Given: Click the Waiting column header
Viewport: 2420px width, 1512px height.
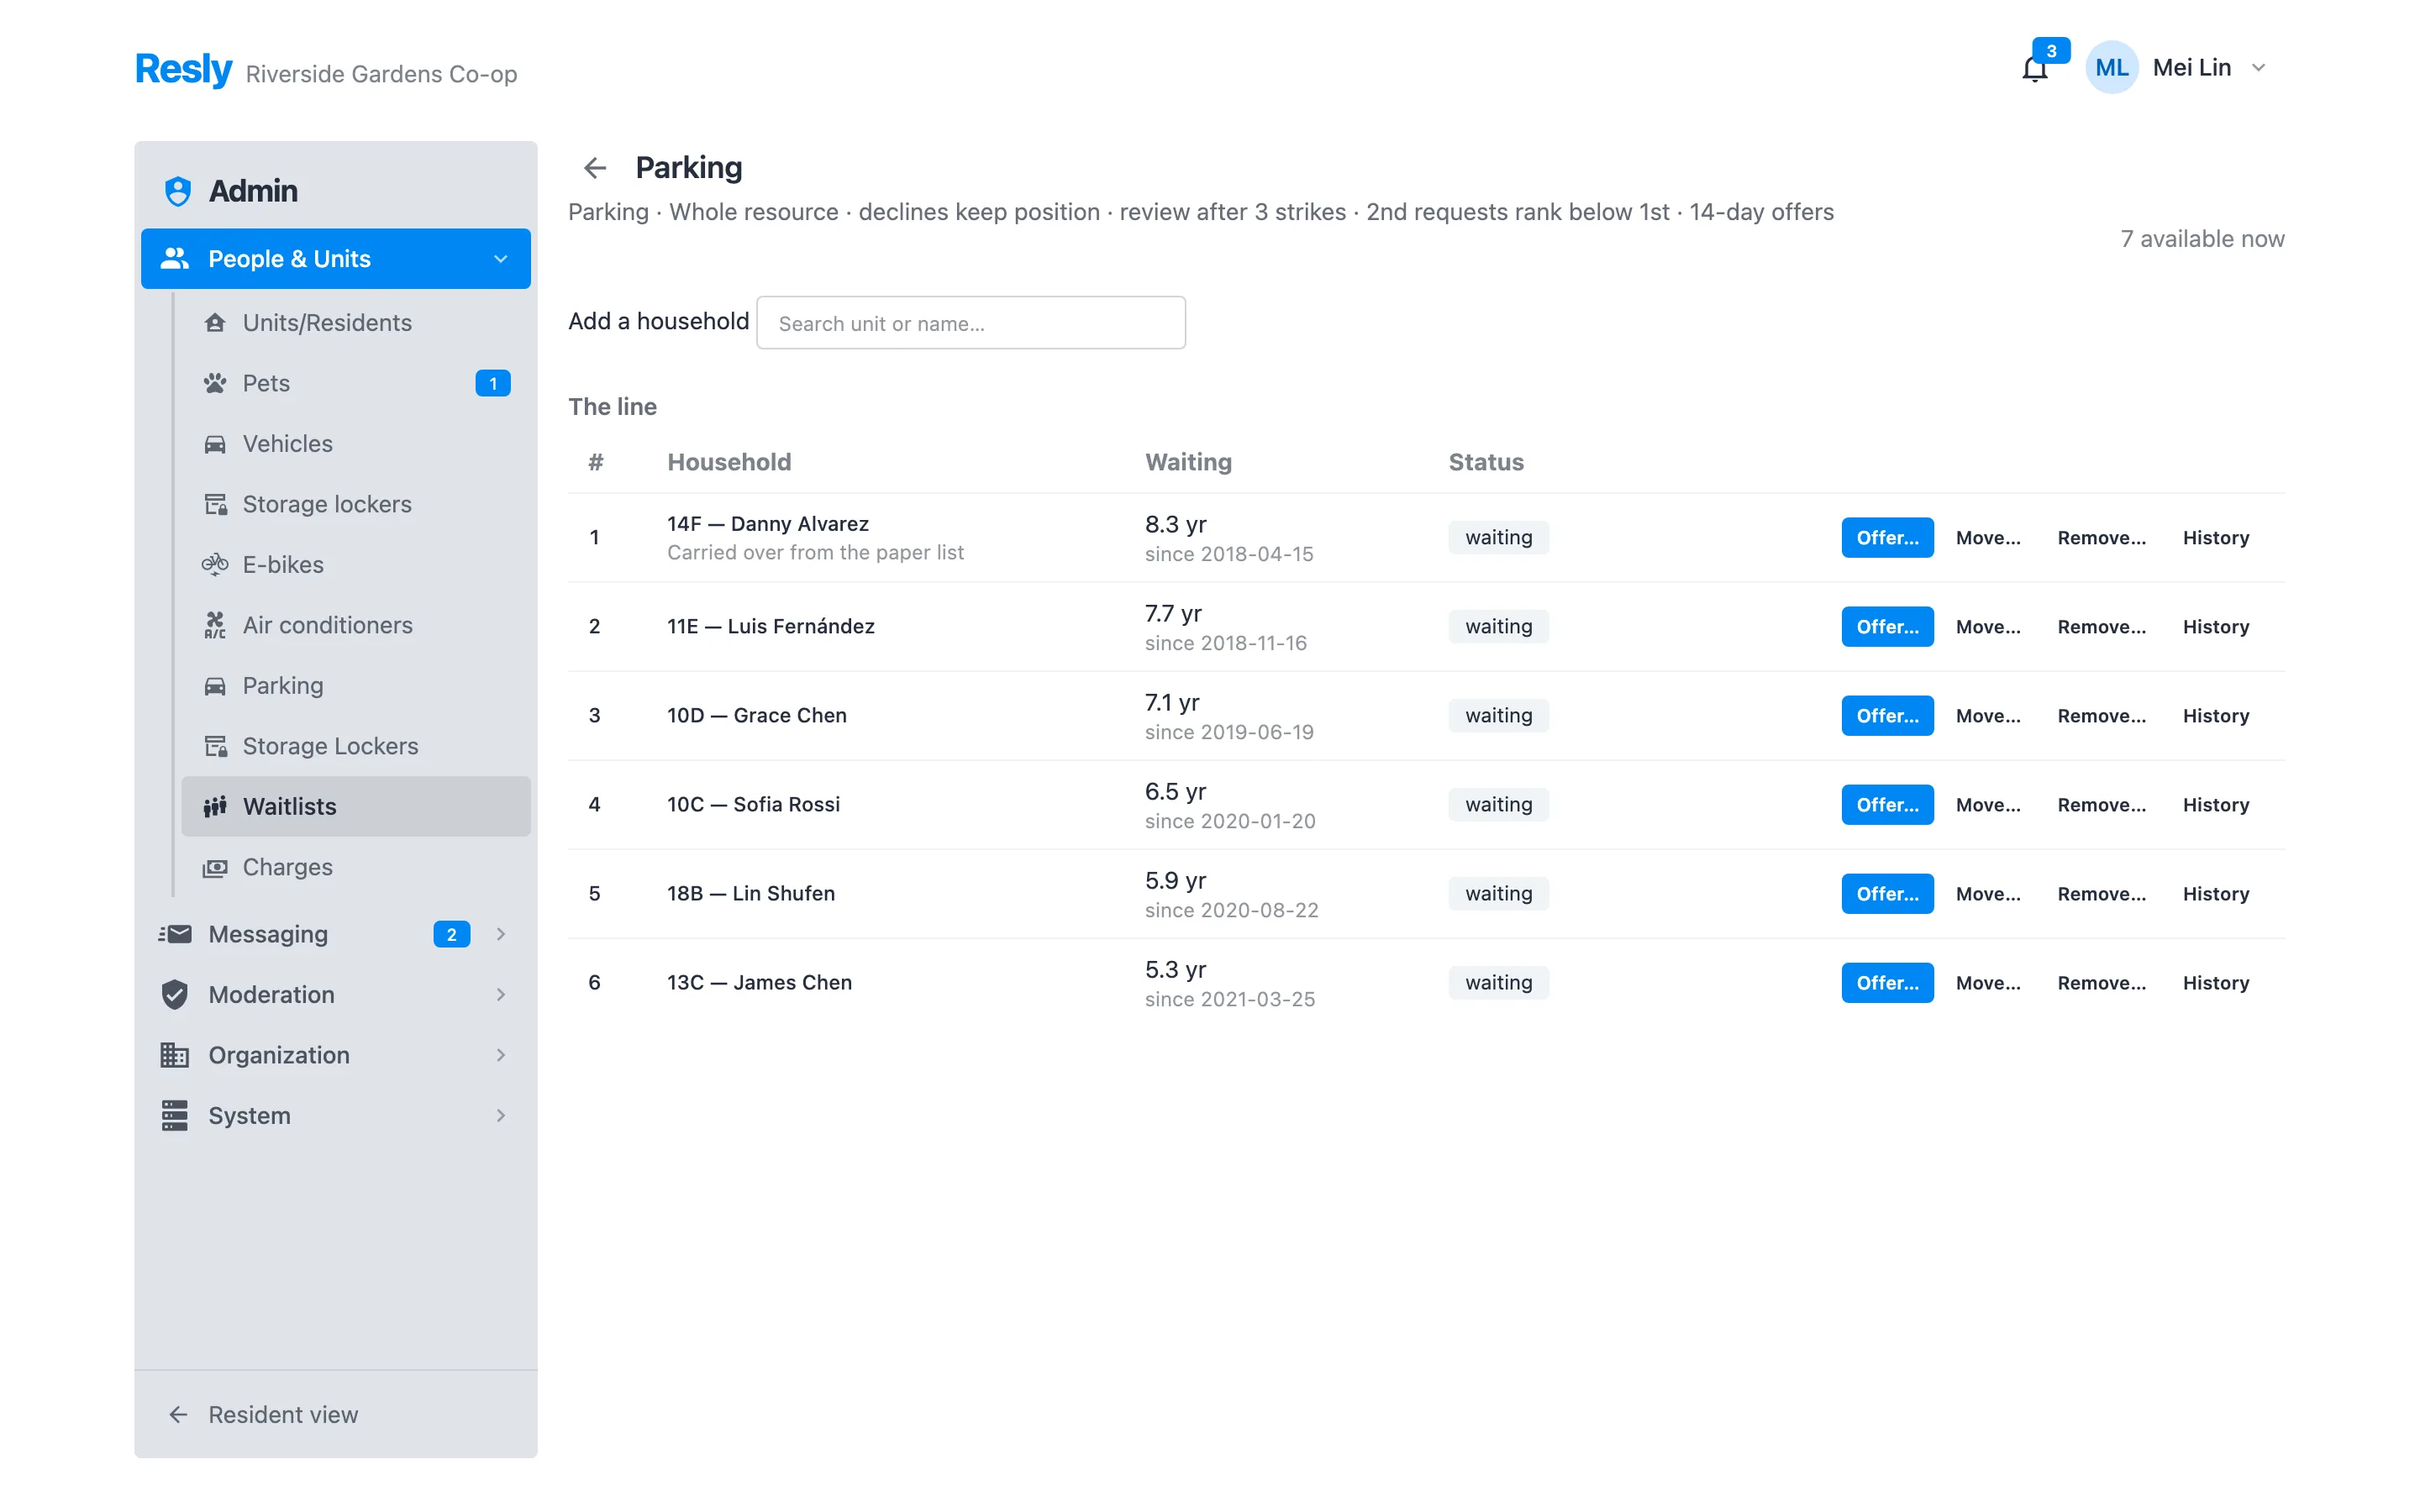Looking at the screenshot, I should tap(1188, 462).
